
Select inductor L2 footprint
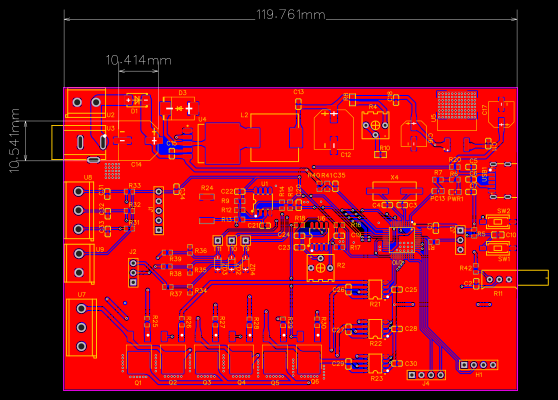tap(274, 138)
